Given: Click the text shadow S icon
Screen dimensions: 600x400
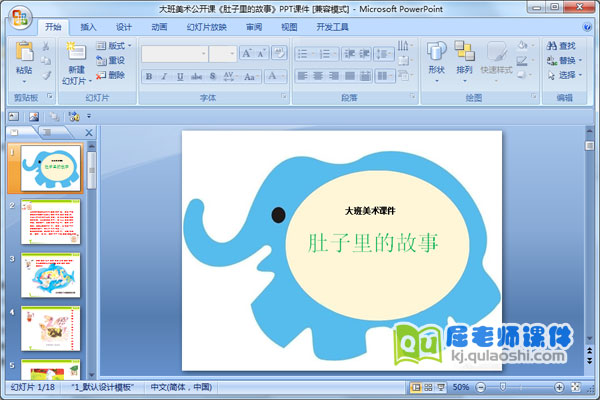Looking at the screenshot, I should [x=213, y=76].
